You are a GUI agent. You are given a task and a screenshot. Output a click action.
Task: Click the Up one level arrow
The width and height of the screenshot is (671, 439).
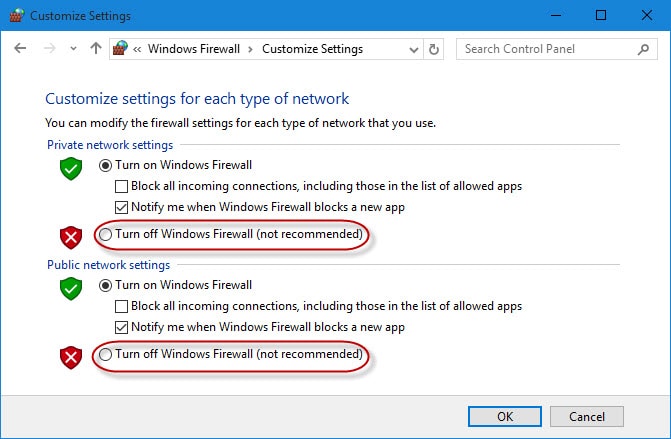[95, 48]
